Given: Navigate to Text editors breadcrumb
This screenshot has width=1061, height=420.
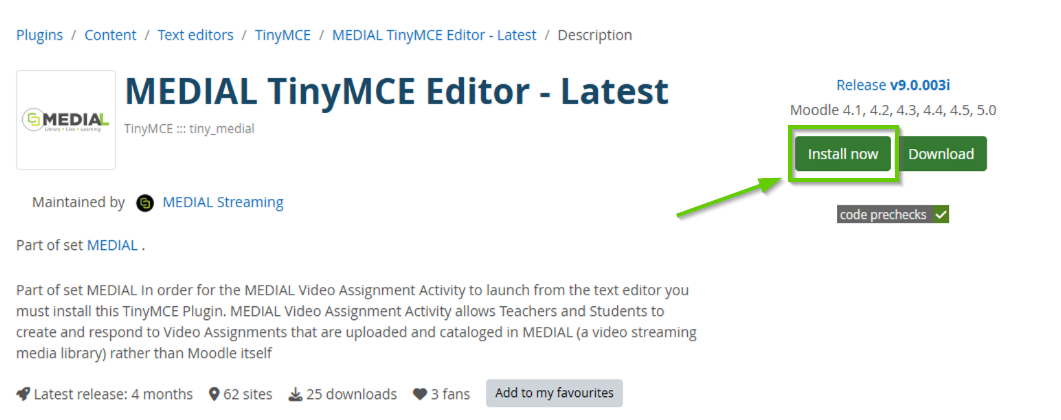Looking at the screenshot, I should tap(195, 35).
